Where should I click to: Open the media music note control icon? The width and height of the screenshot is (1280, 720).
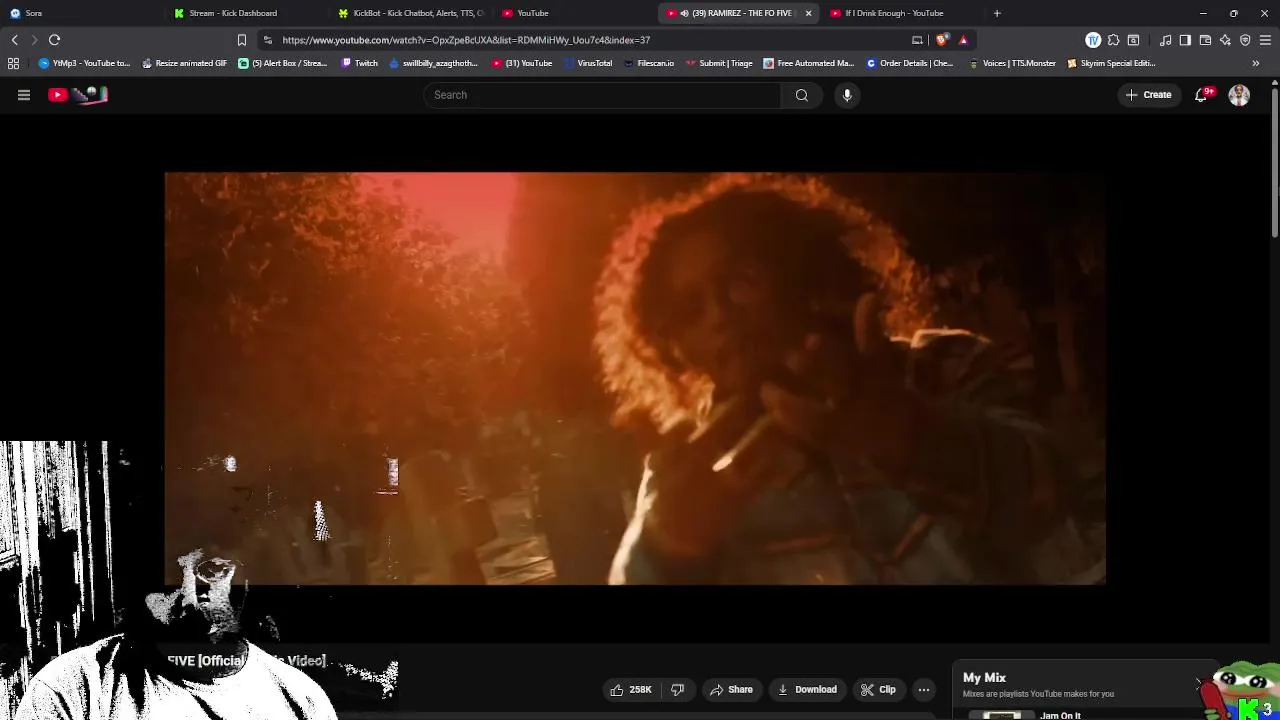[1166, 40]
